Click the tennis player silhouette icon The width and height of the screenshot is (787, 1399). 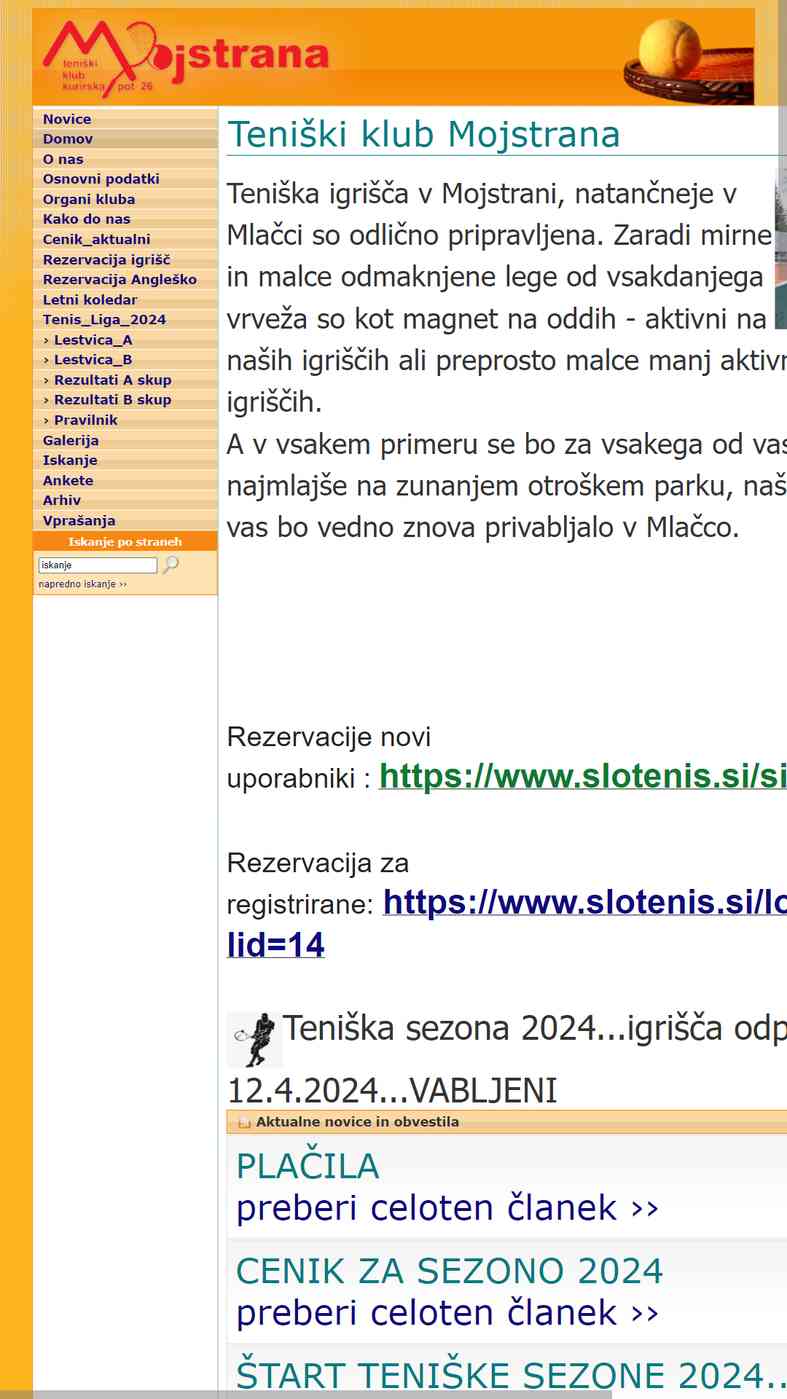(x=254, y=1040)
